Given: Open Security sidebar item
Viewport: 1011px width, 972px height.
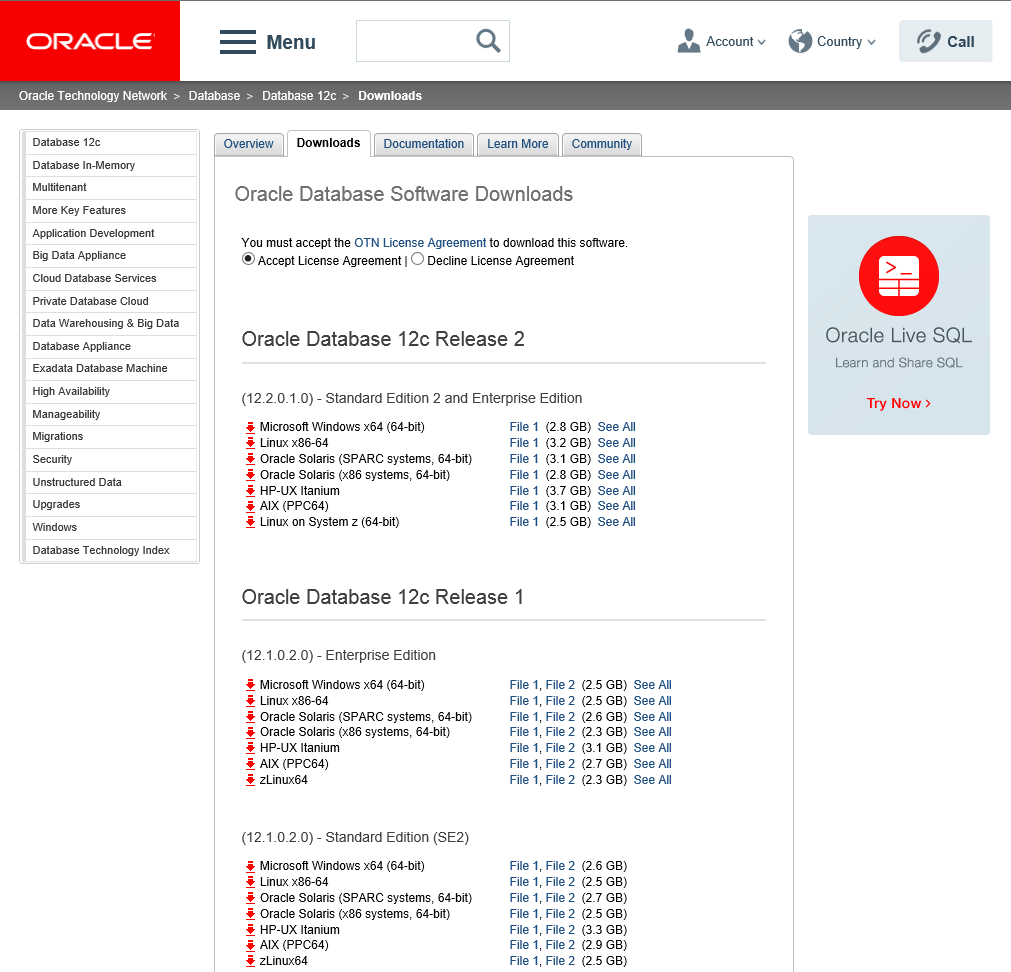Looking at the screenshot, I should [x=110, y=459].
